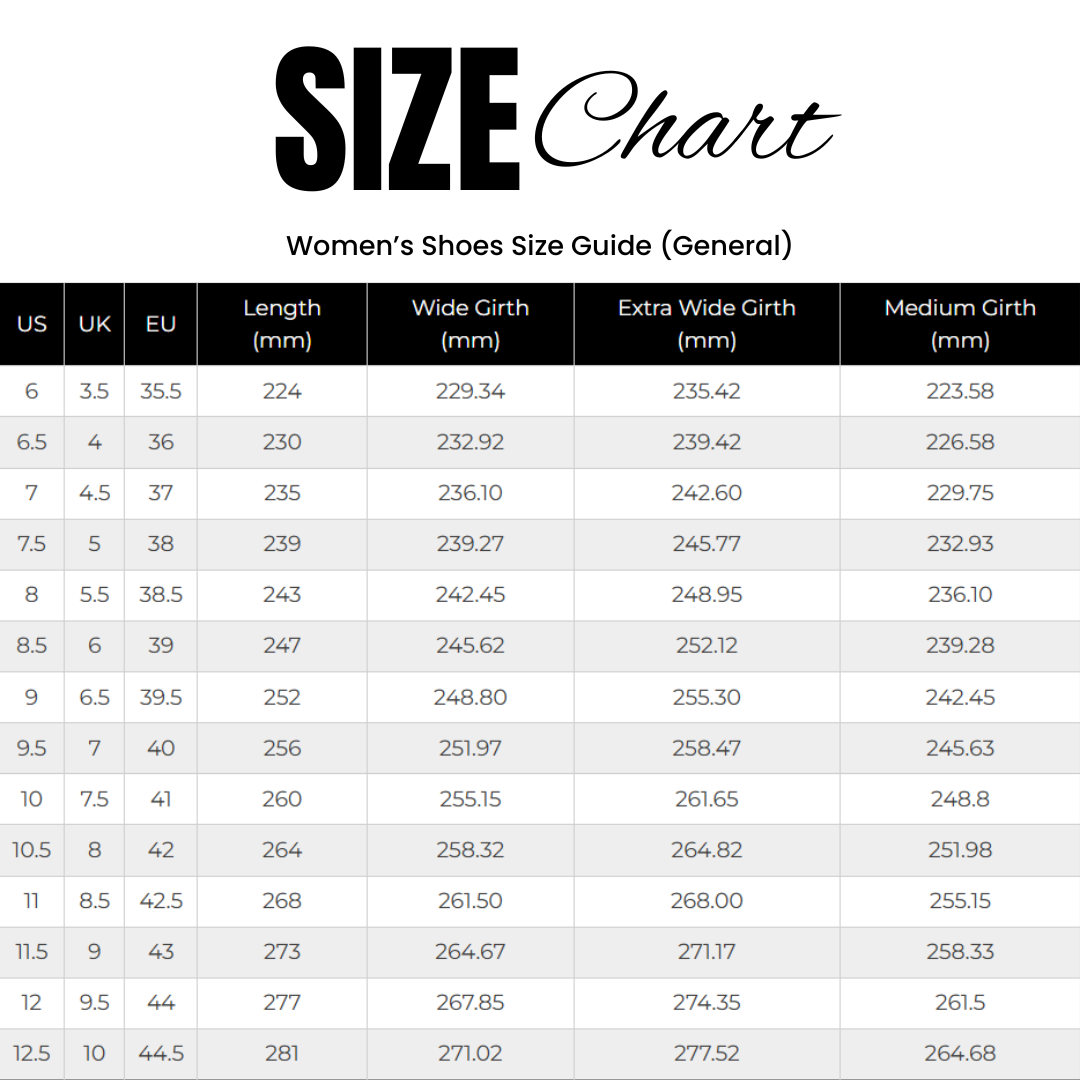Screen dimensions: 1080x1080
Task: Click medium girth value 264.68
Action: pyautogui.click(x=960, y=1053)
